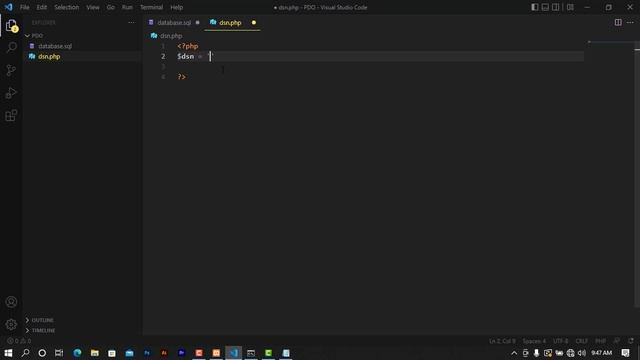Open Windows taskbar search

click(25, 353)
